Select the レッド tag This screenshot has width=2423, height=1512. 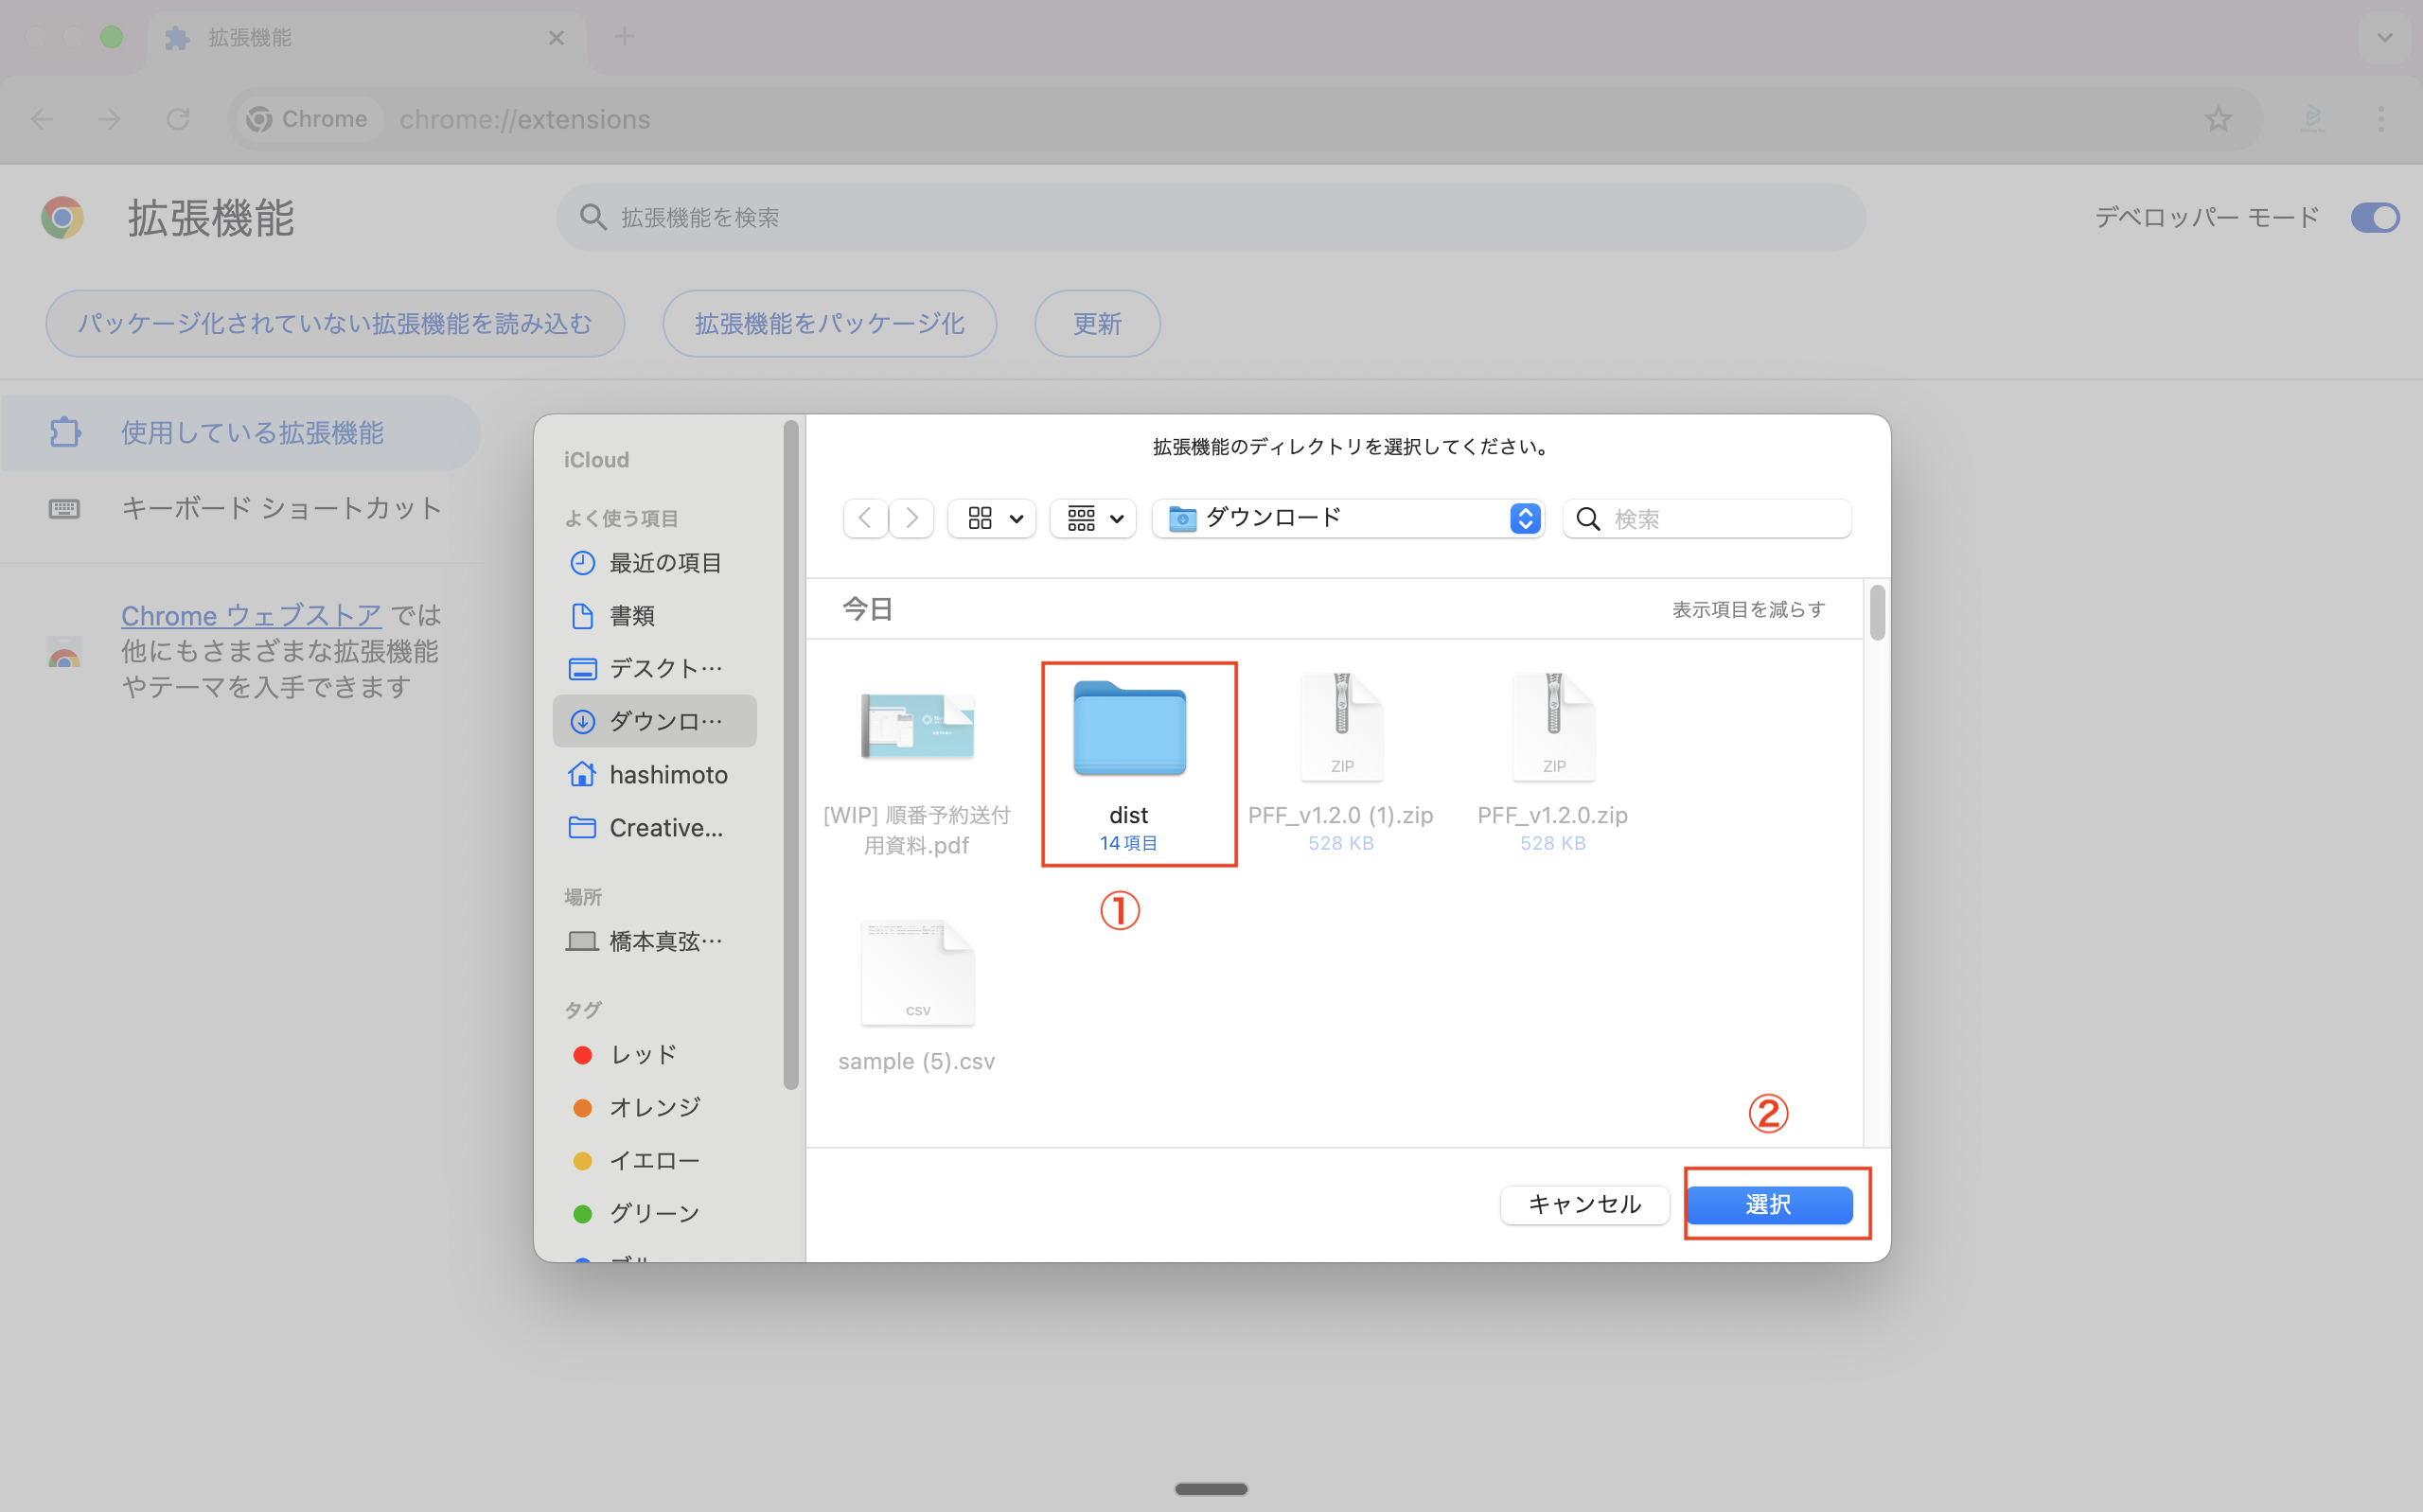[x=643, y=1054]
